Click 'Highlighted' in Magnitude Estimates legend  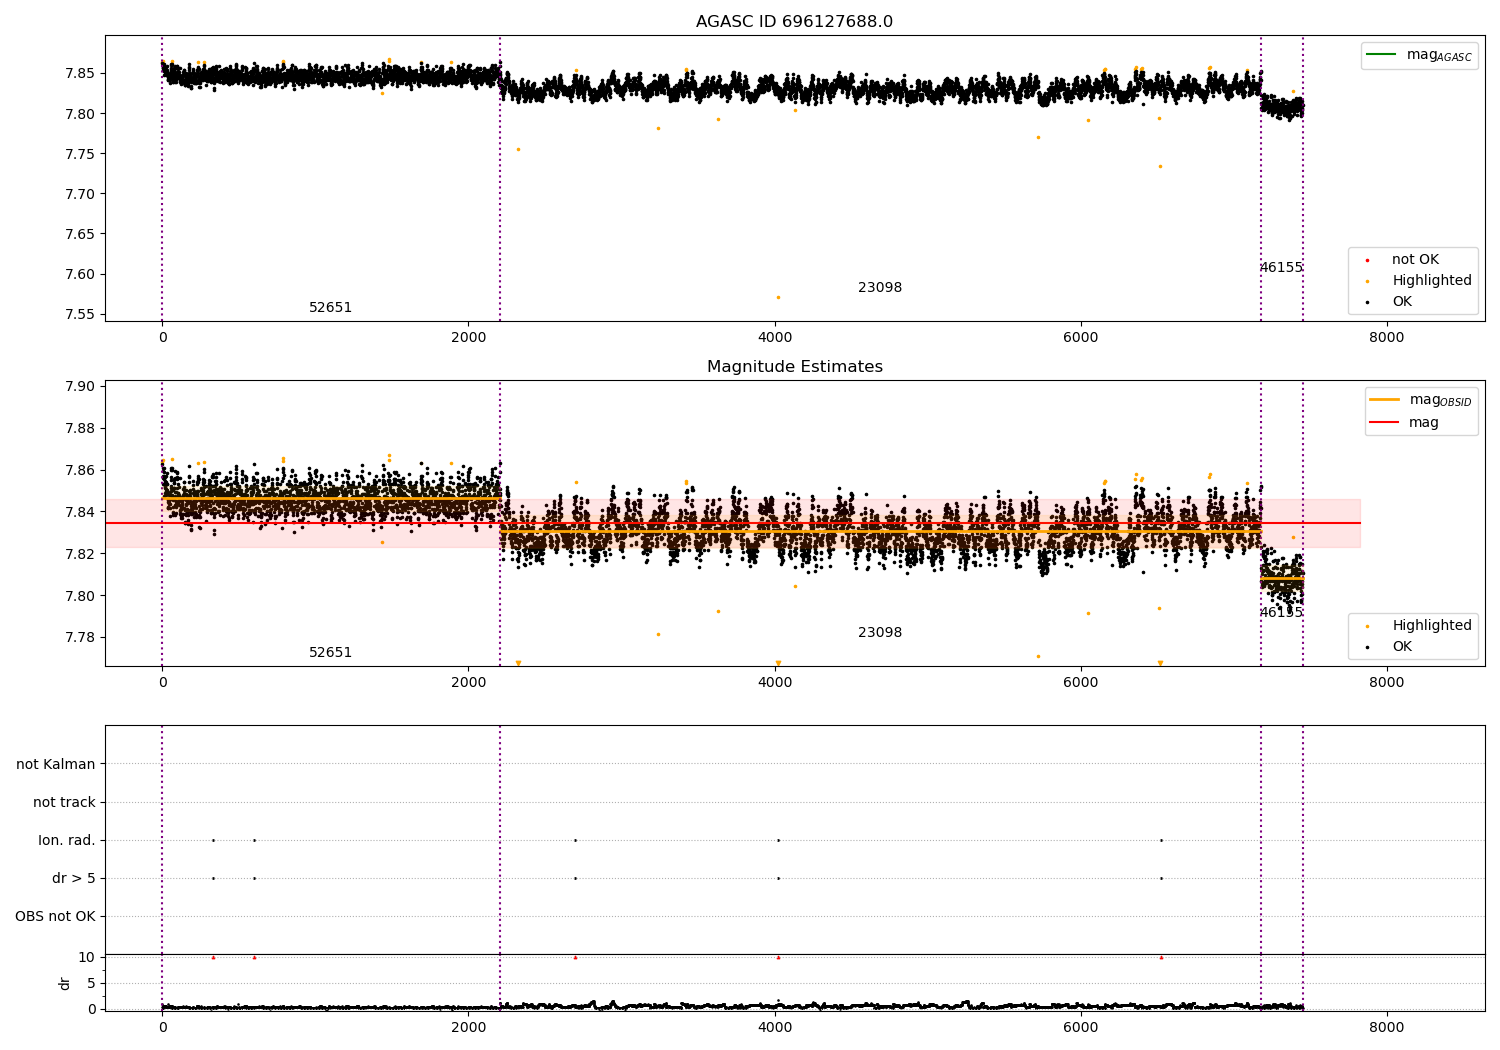(x=1432, y=625)
